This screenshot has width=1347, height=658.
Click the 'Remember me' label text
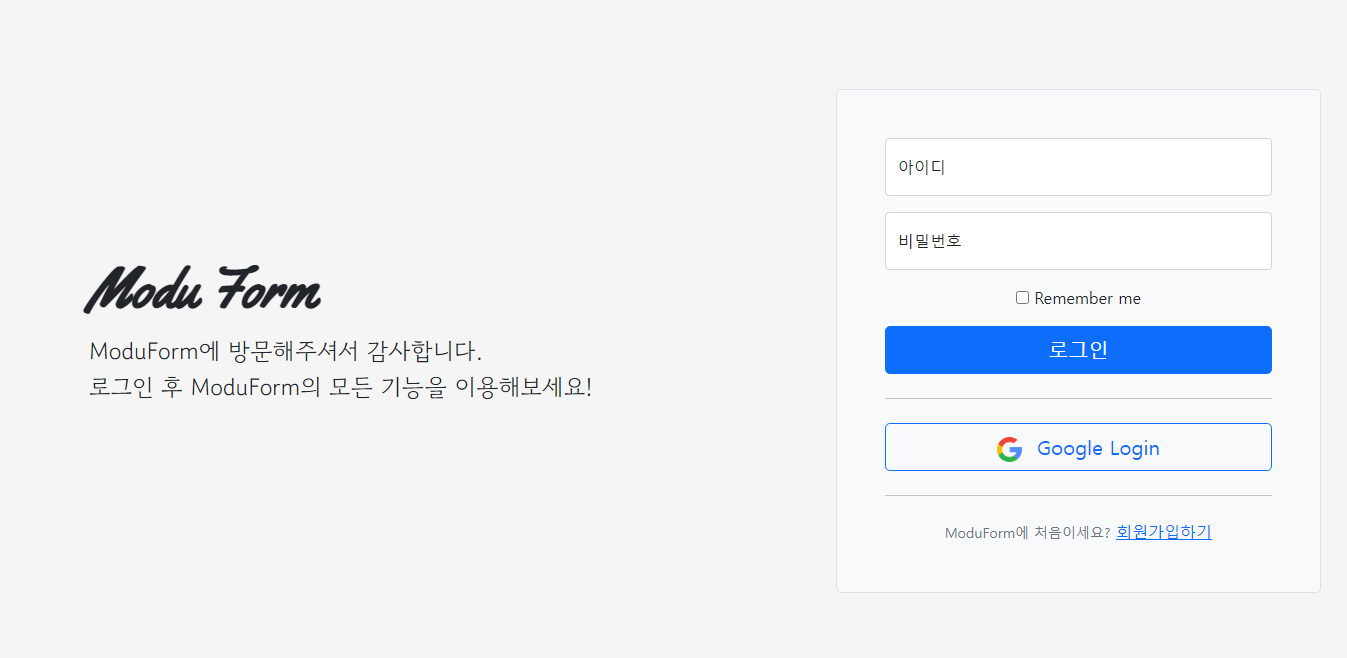1087,298
